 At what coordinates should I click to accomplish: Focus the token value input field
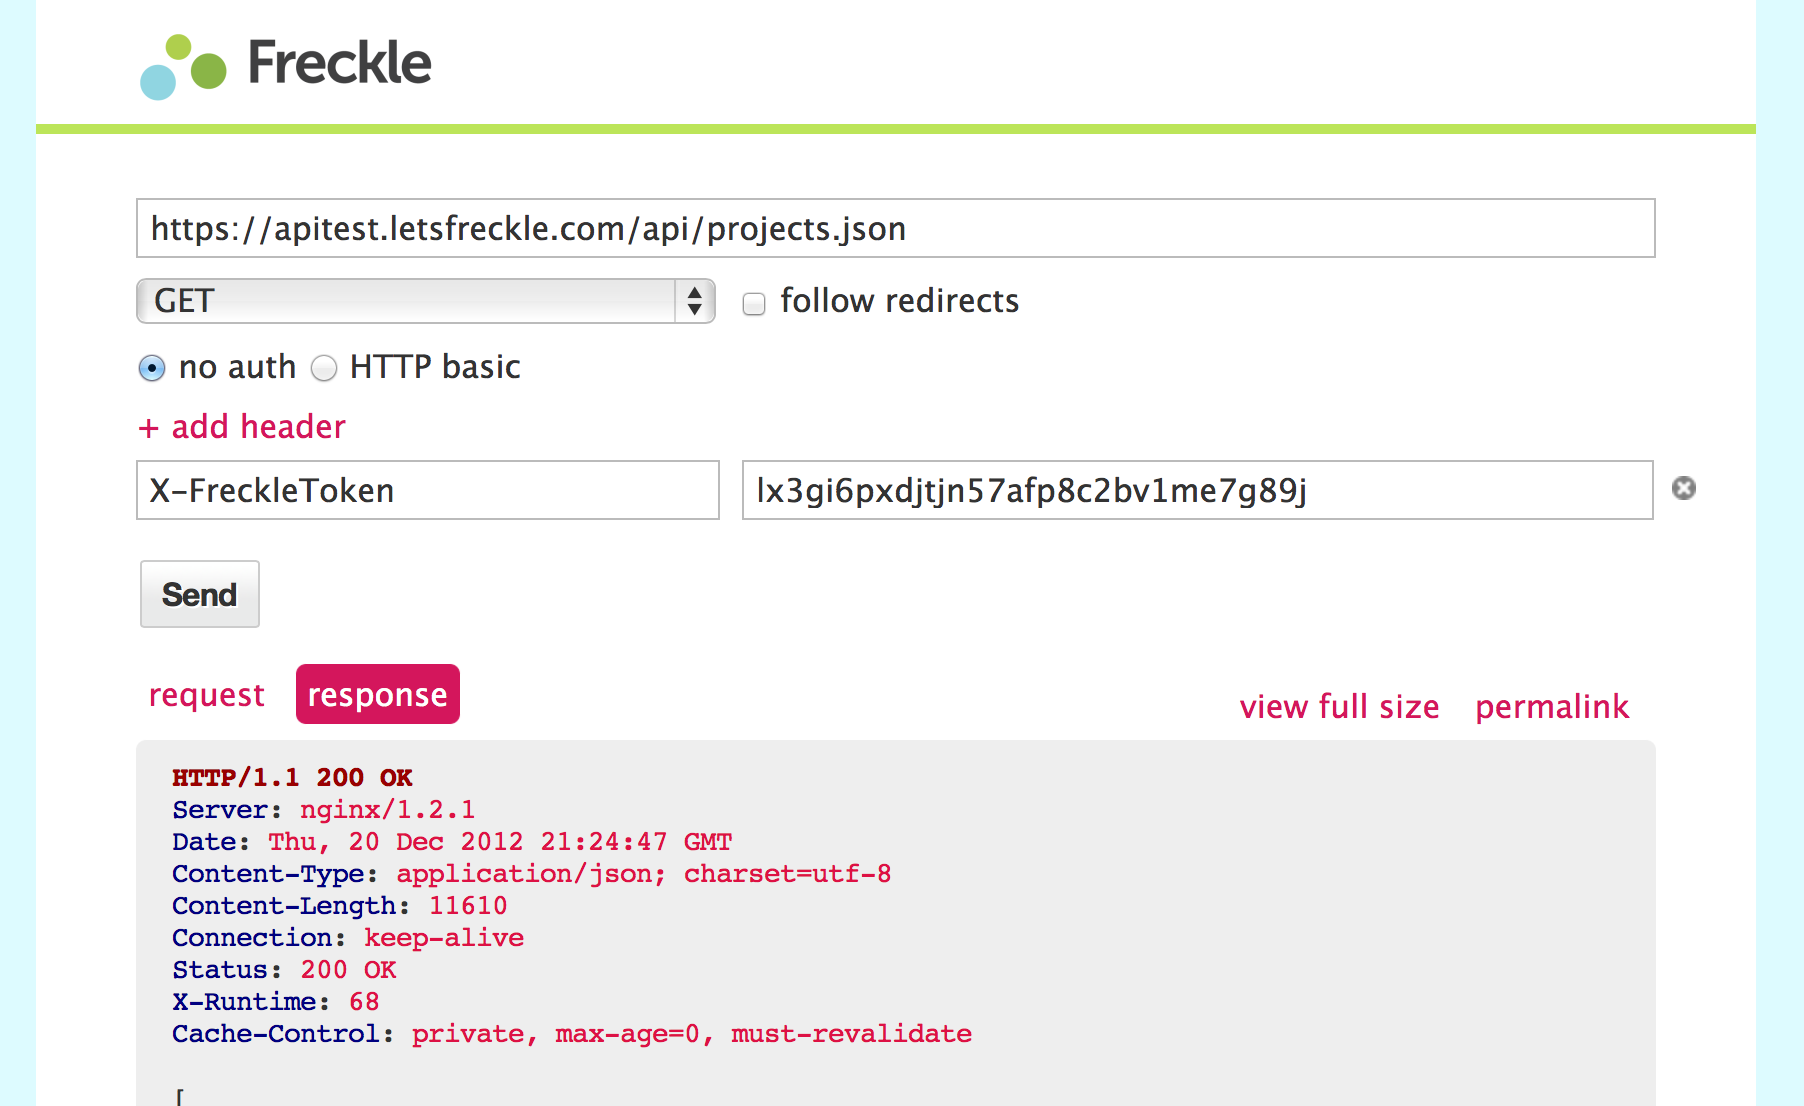pyautogui.click(x=1198, y=490)
